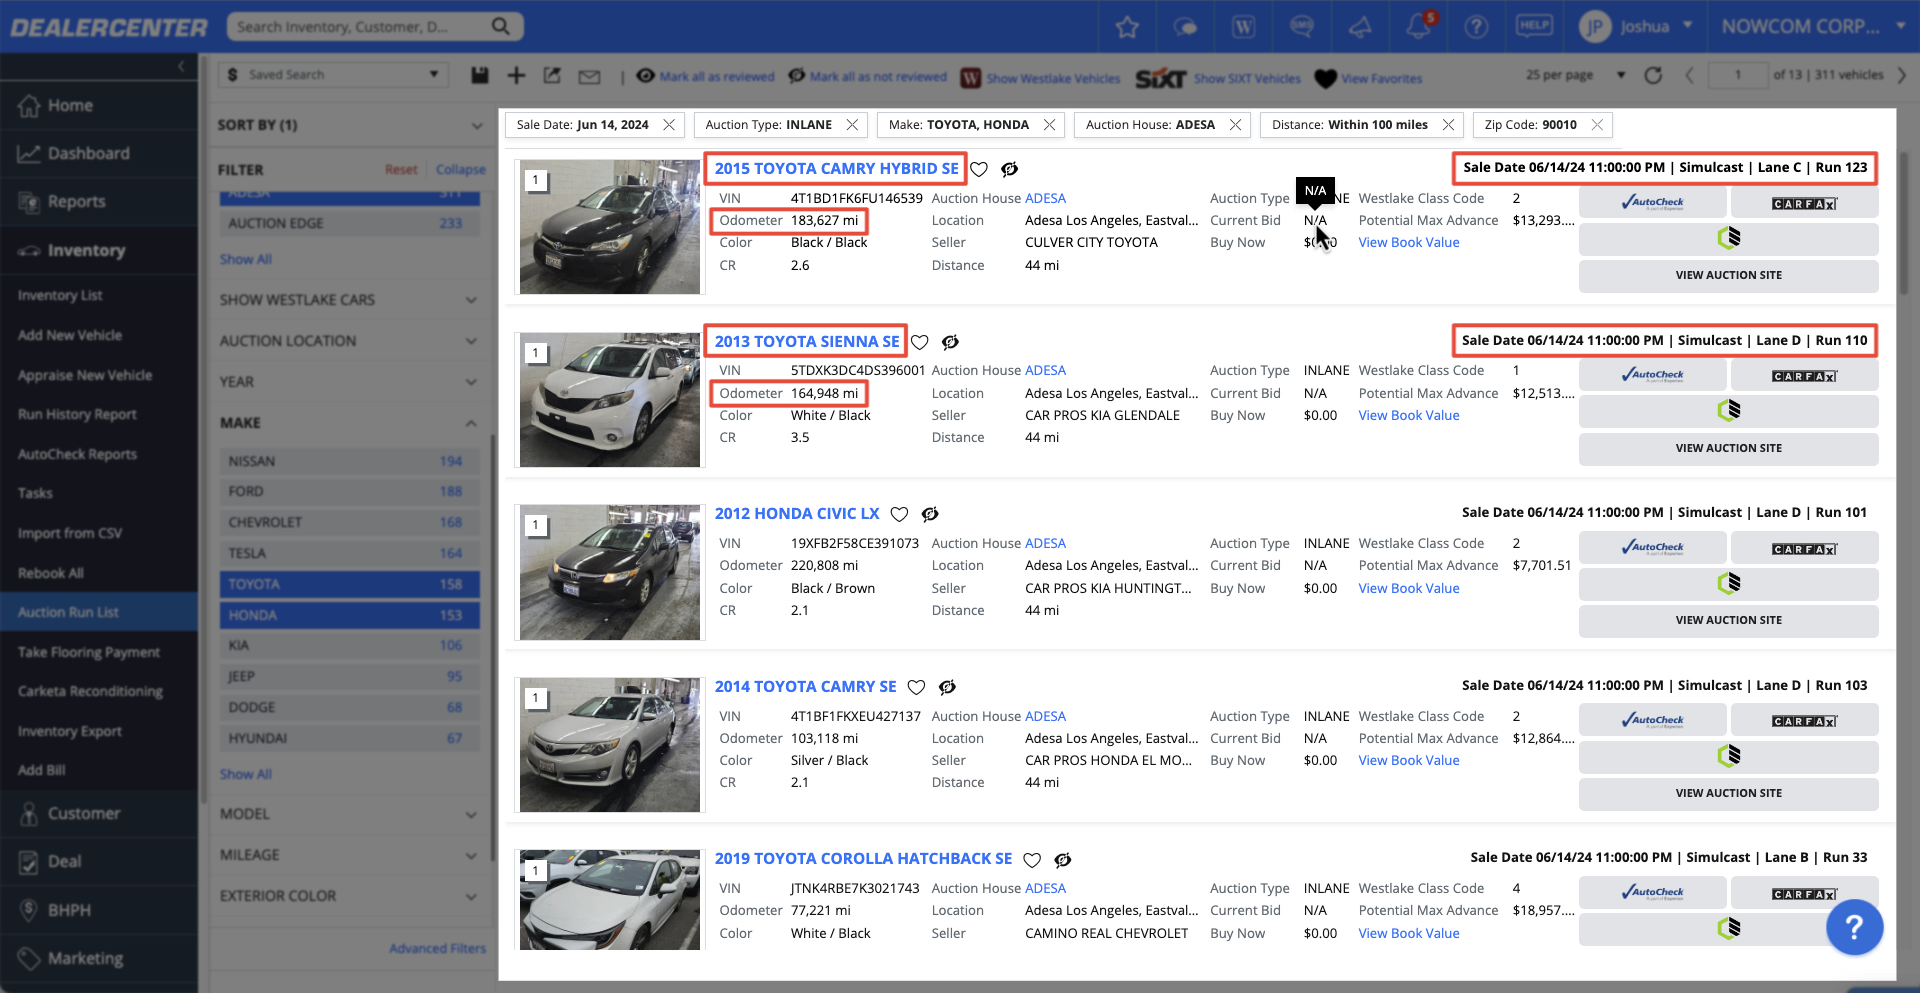
Task: Select Run History Report in sidebar
Action: [x=77, y=414]
